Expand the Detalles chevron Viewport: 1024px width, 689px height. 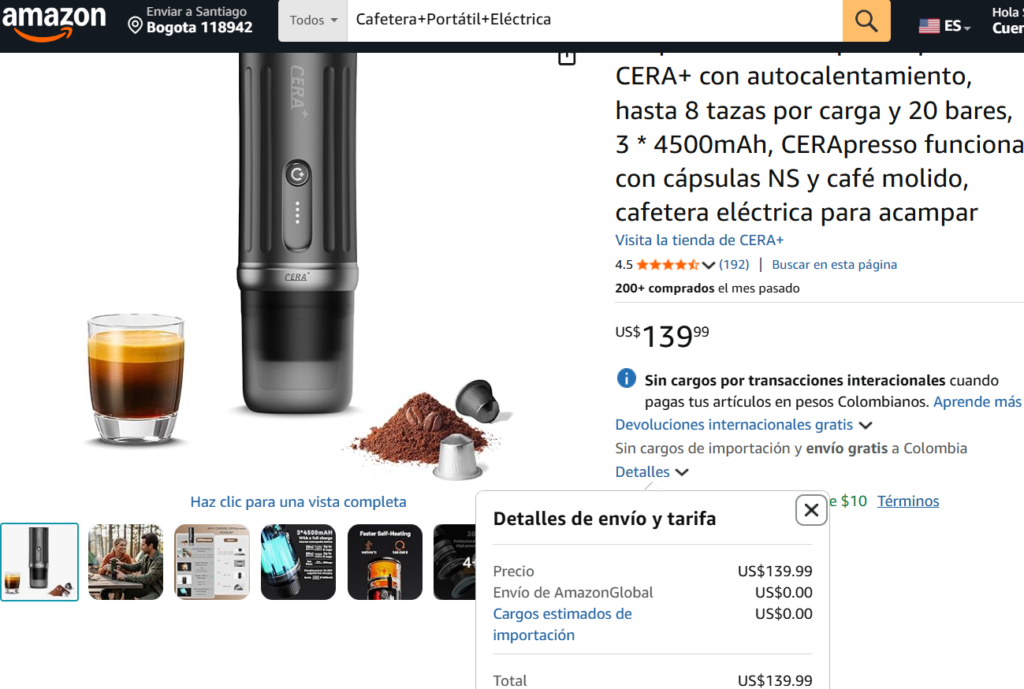(x=682, y=472)
